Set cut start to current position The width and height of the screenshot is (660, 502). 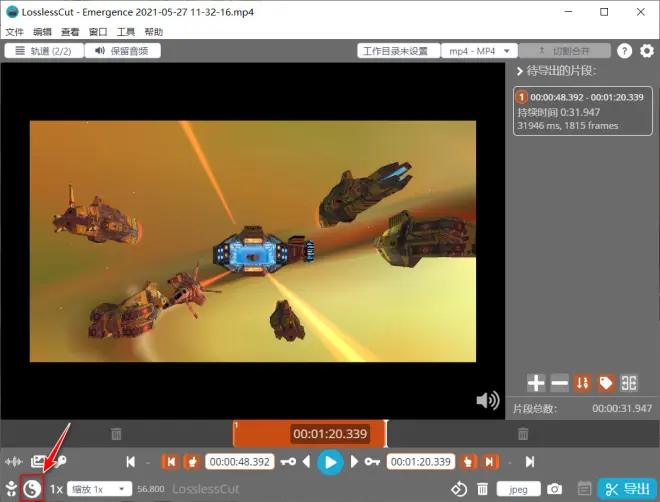click(192, 462)
